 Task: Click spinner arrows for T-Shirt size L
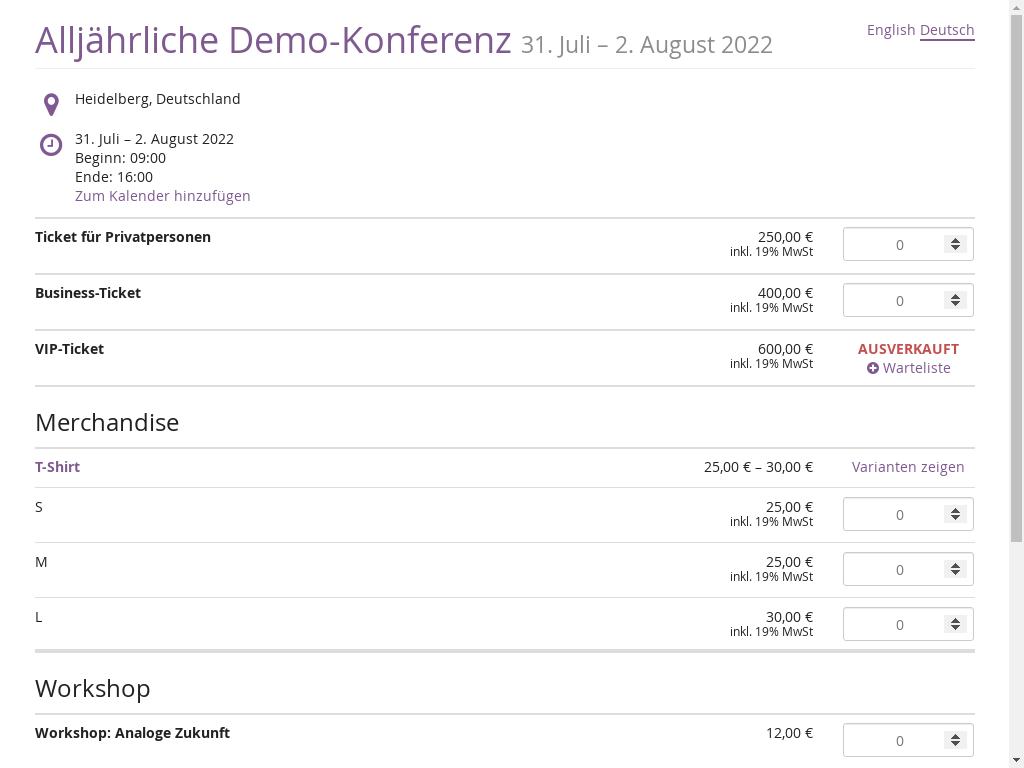[955, 624]
